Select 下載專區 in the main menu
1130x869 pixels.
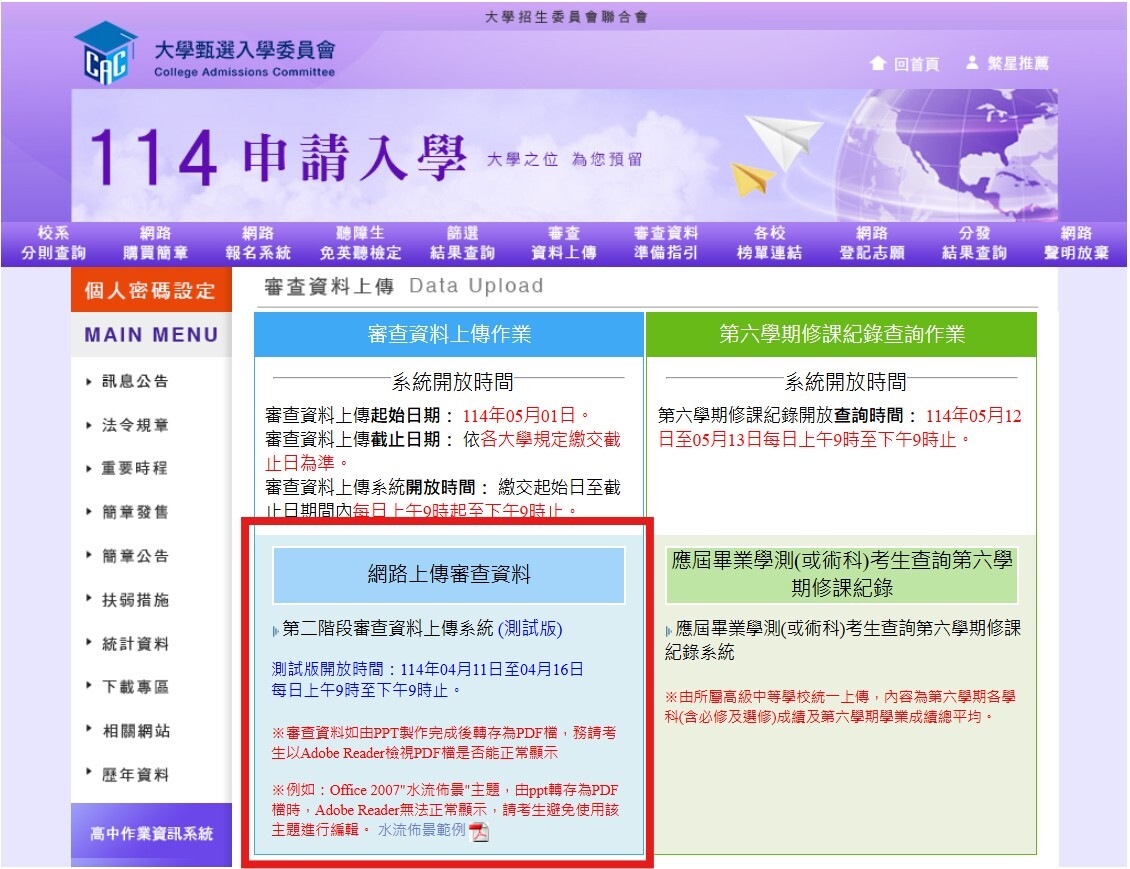[x=135, y=687]
